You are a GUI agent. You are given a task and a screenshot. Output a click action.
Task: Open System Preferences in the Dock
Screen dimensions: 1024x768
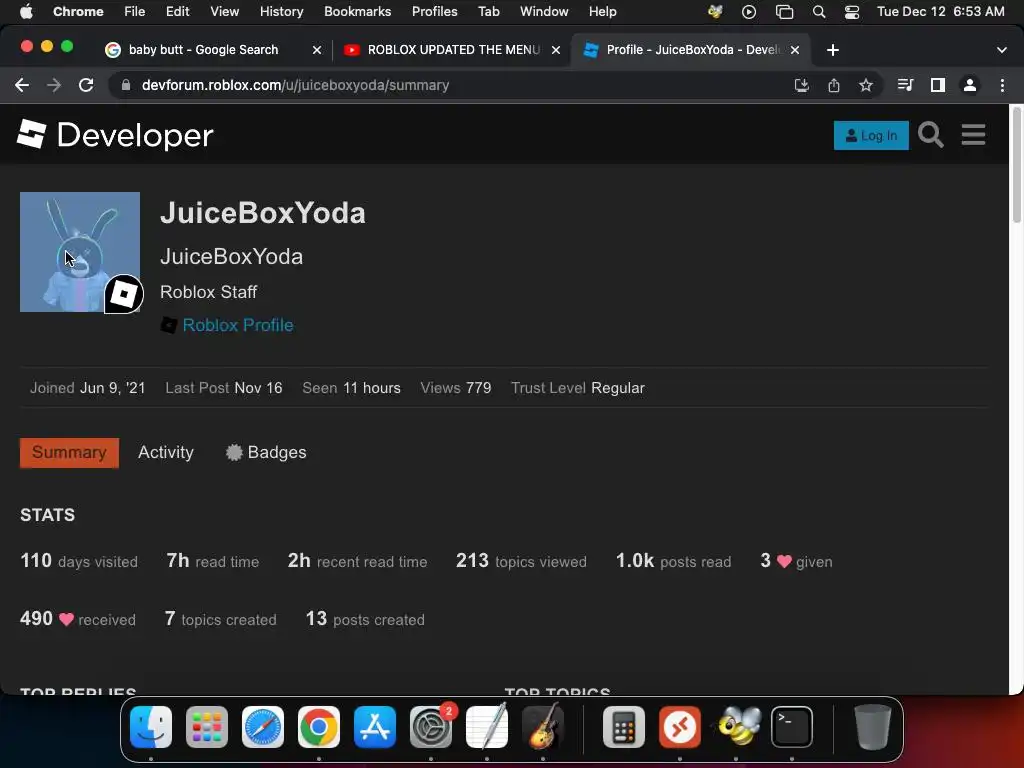point(431,726)
